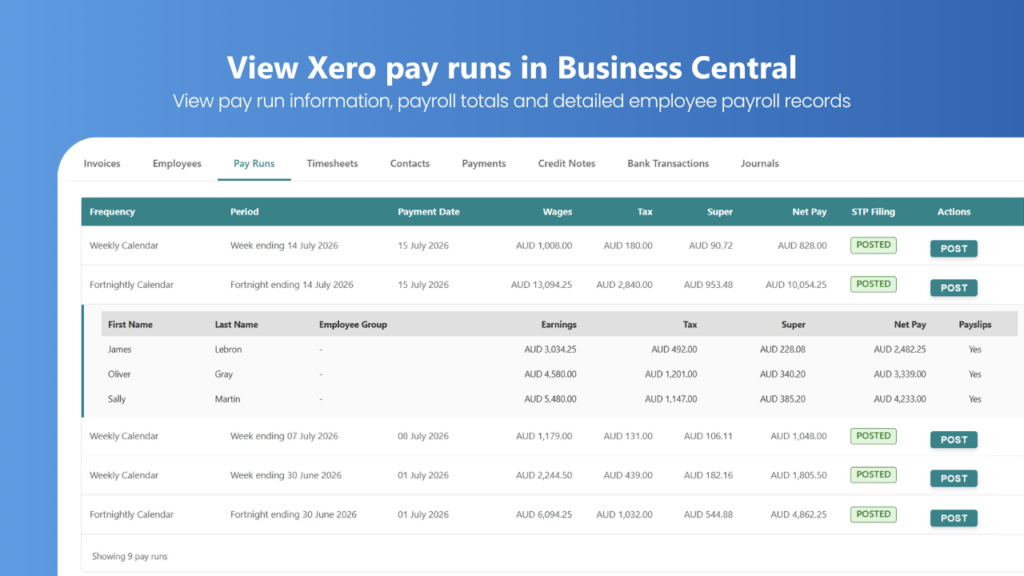Click the Payment Date column header
The image size is (1024, 576).
pos(428,212)
